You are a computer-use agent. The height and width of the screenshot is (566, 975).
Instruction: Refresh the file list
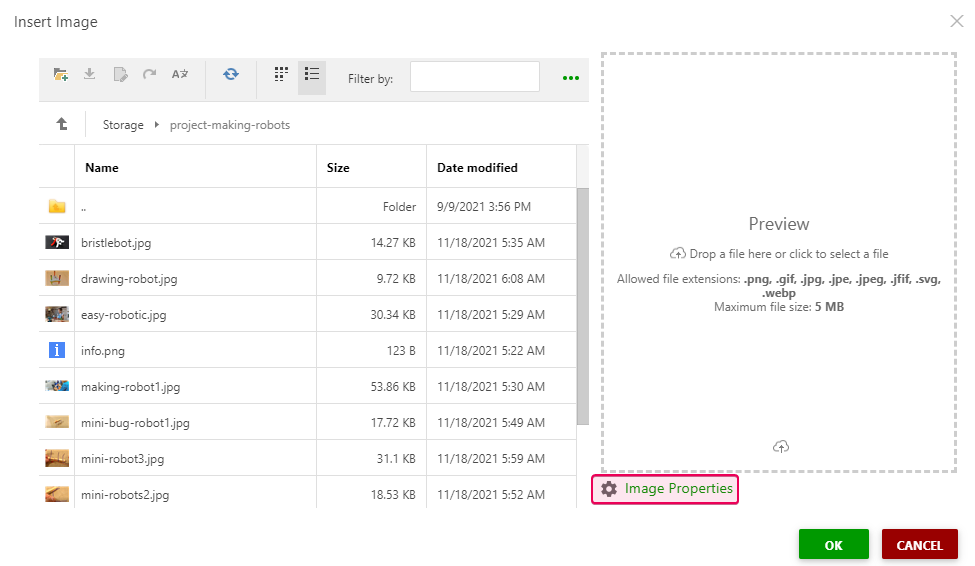[x=231, y=75]
